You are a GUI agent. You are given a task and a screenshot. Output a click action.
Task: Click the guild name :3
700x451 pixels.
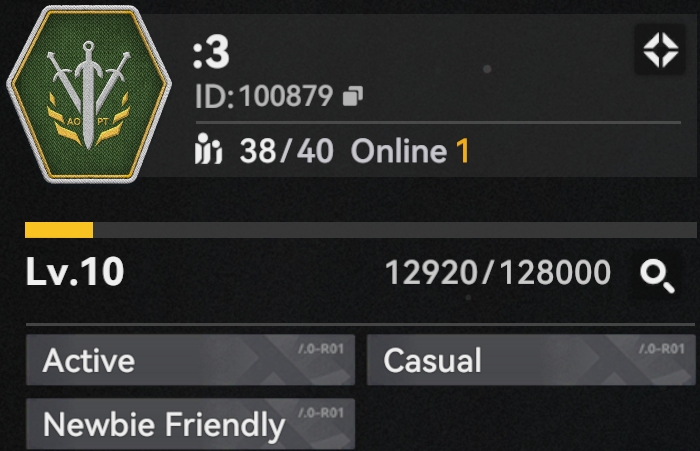(212, 53)
